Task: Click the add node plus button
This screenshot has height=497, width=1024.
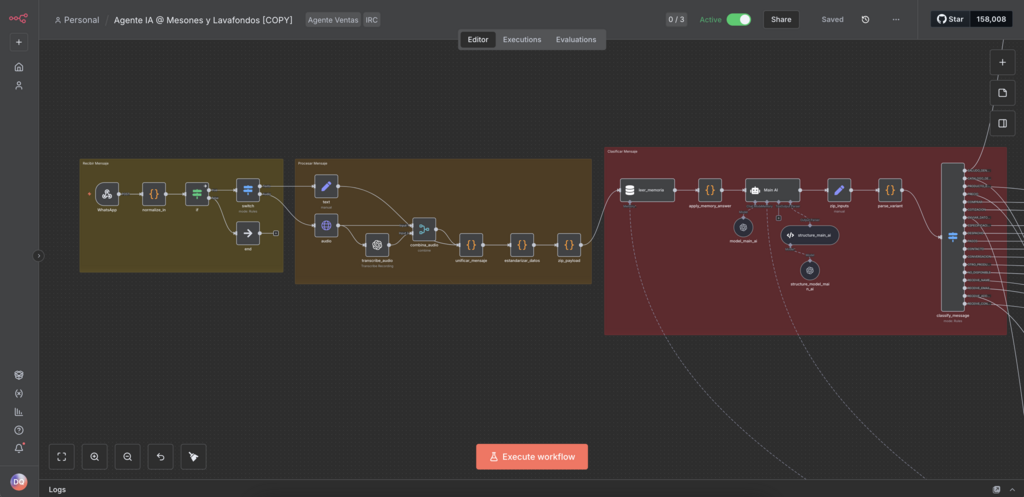Action: [1002, 62]
